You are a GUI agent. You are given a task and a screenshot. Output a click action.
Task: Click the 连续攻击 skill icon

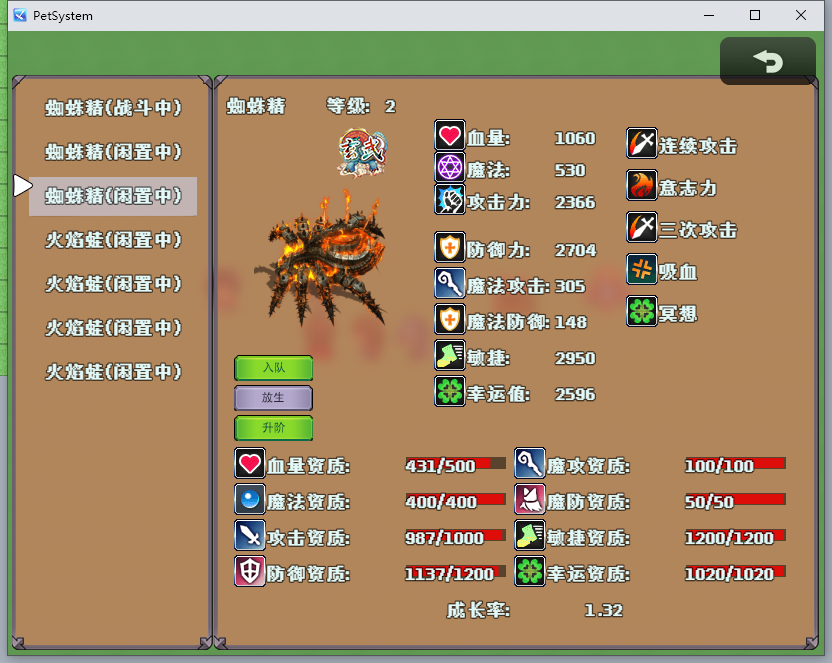click(x=642, y=143)
